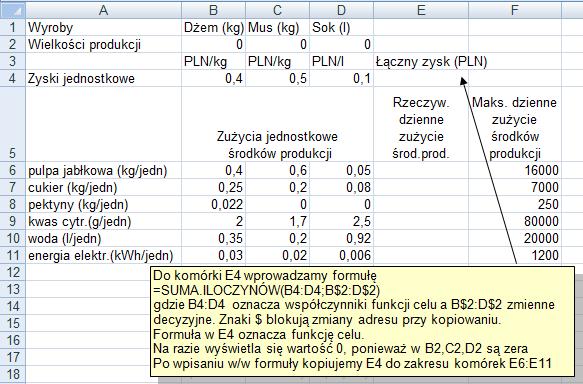This screenshot has width=583, height=384.
Task: Select value 0,006 in energia row
Action: click(341, 255)
